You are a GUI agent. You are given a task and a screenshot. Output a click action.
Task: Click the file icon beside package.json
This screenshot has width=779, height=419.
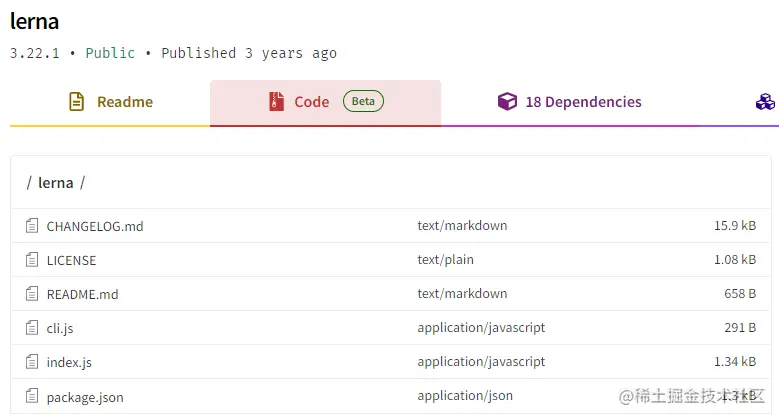tap(32, 396)
